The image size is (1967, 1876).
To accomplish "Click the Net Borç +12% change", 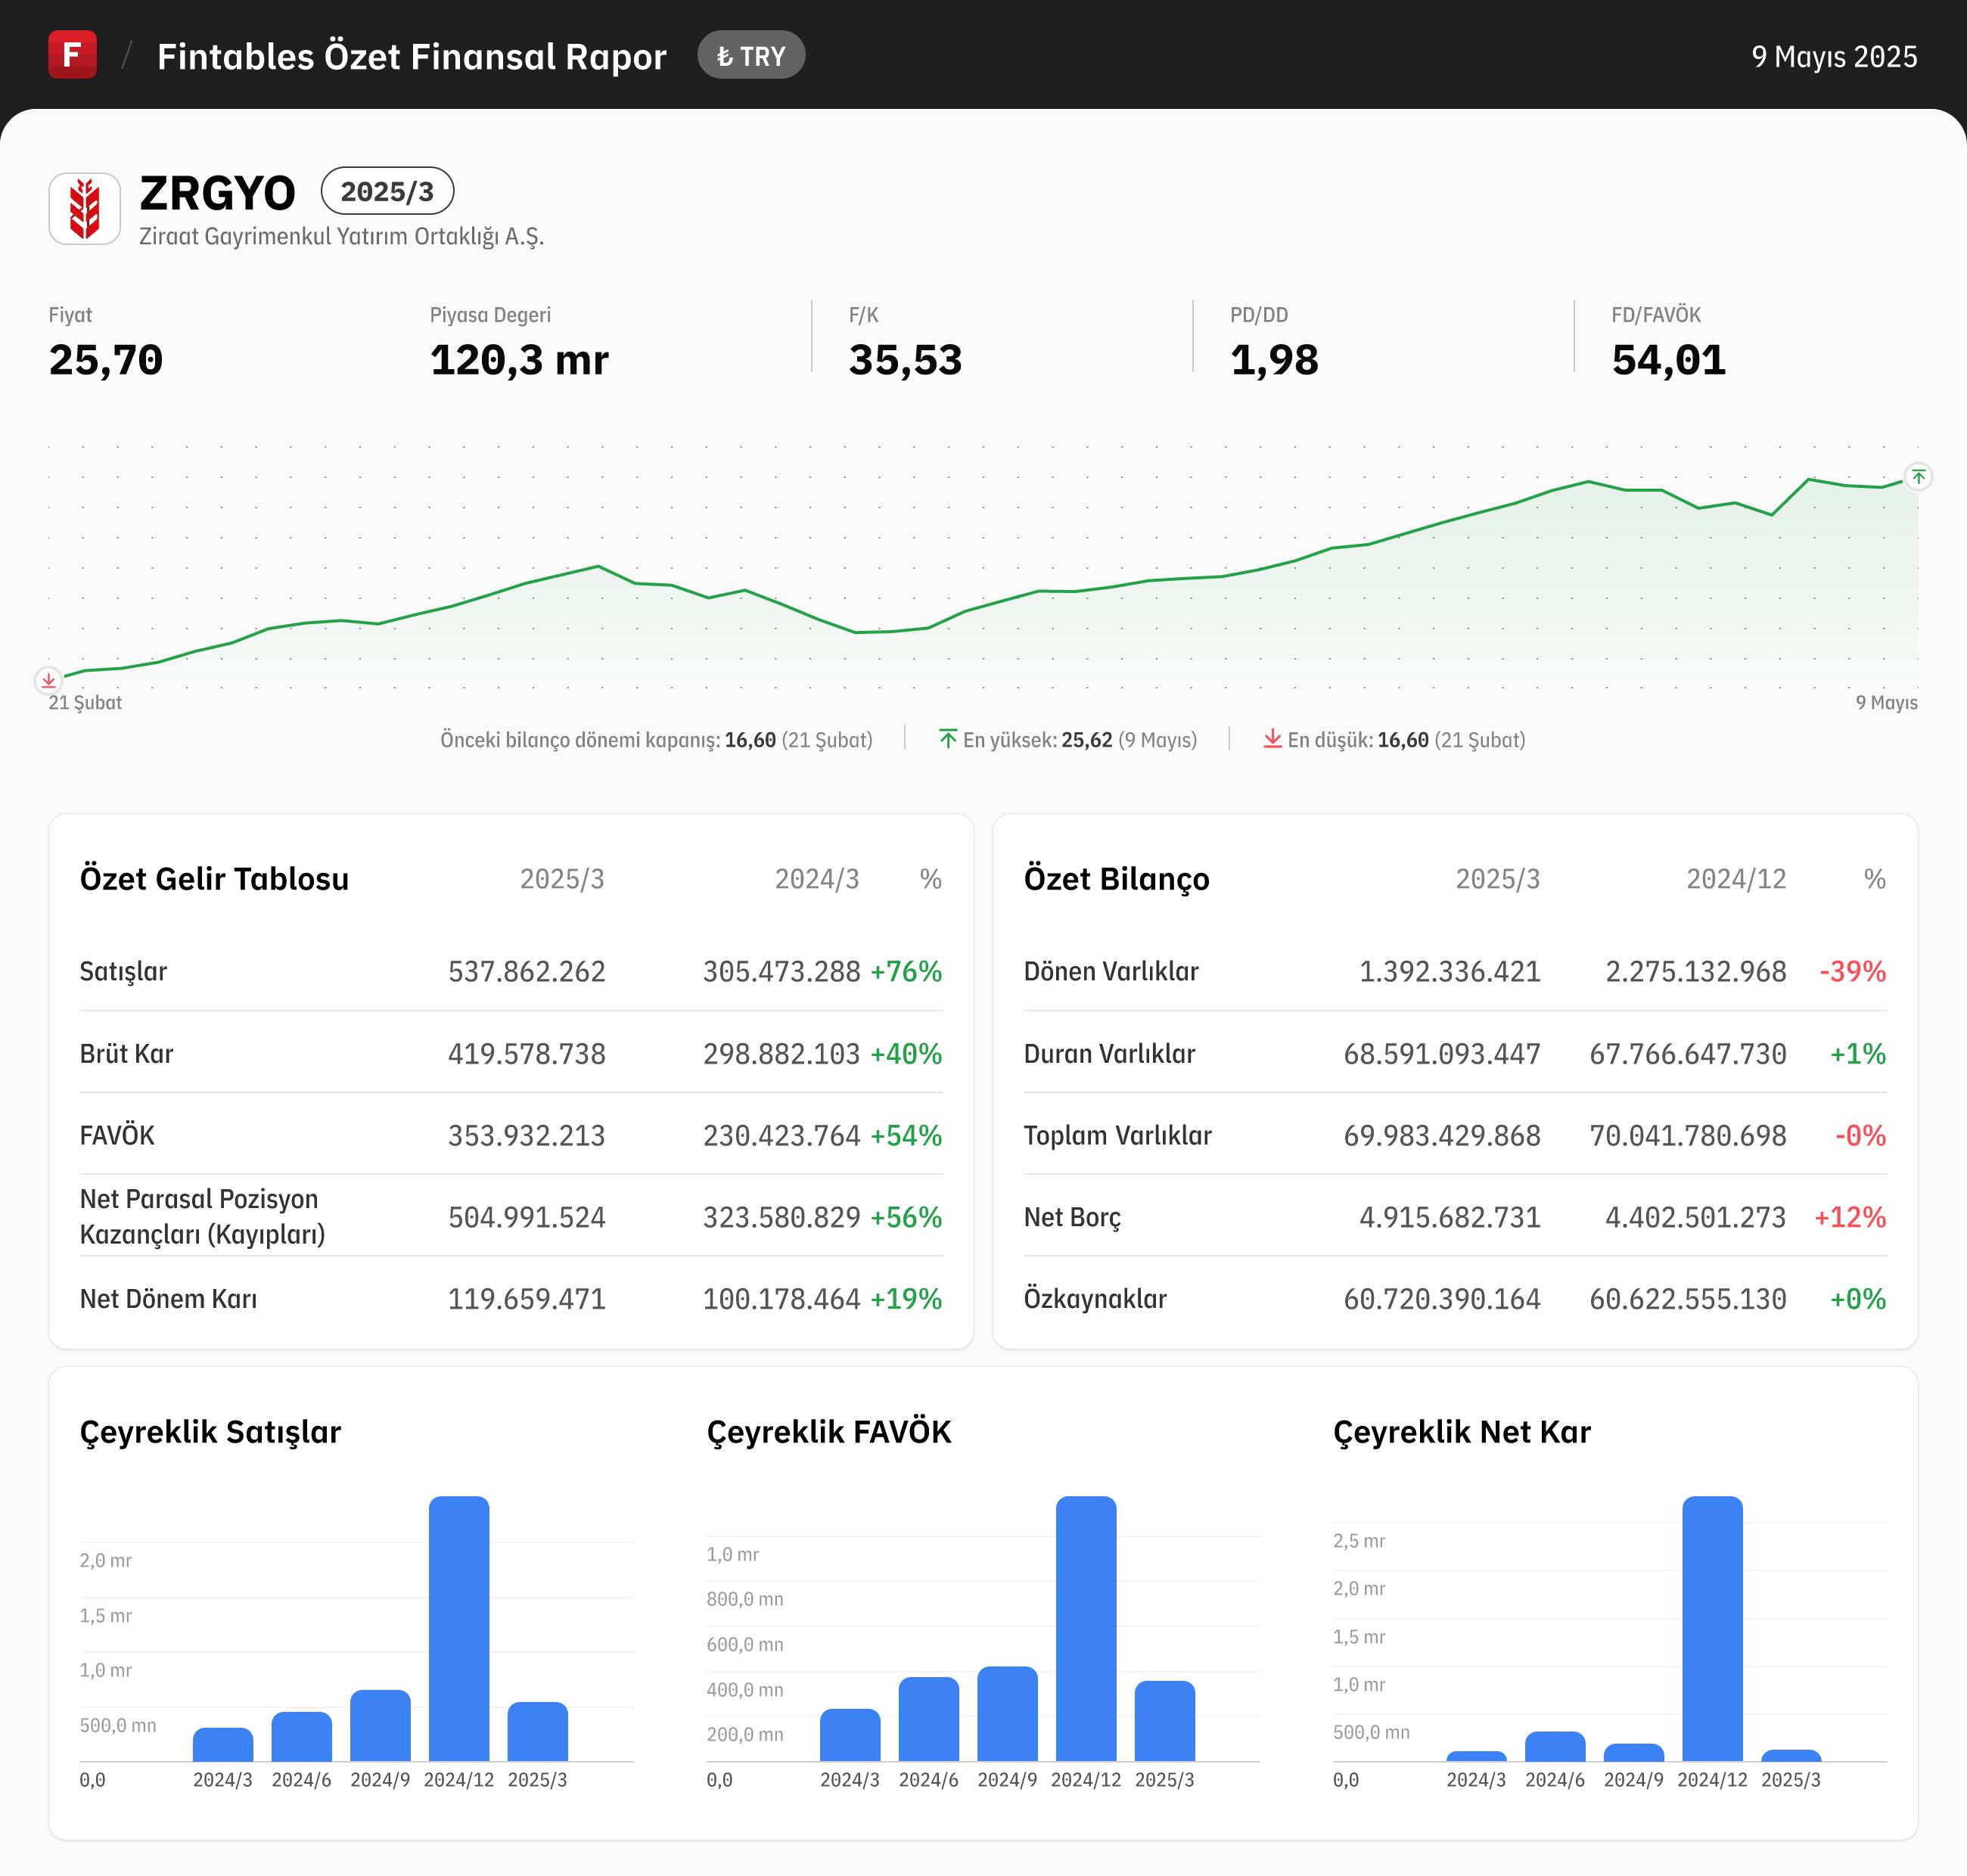I will (x=1850, y=1217).
